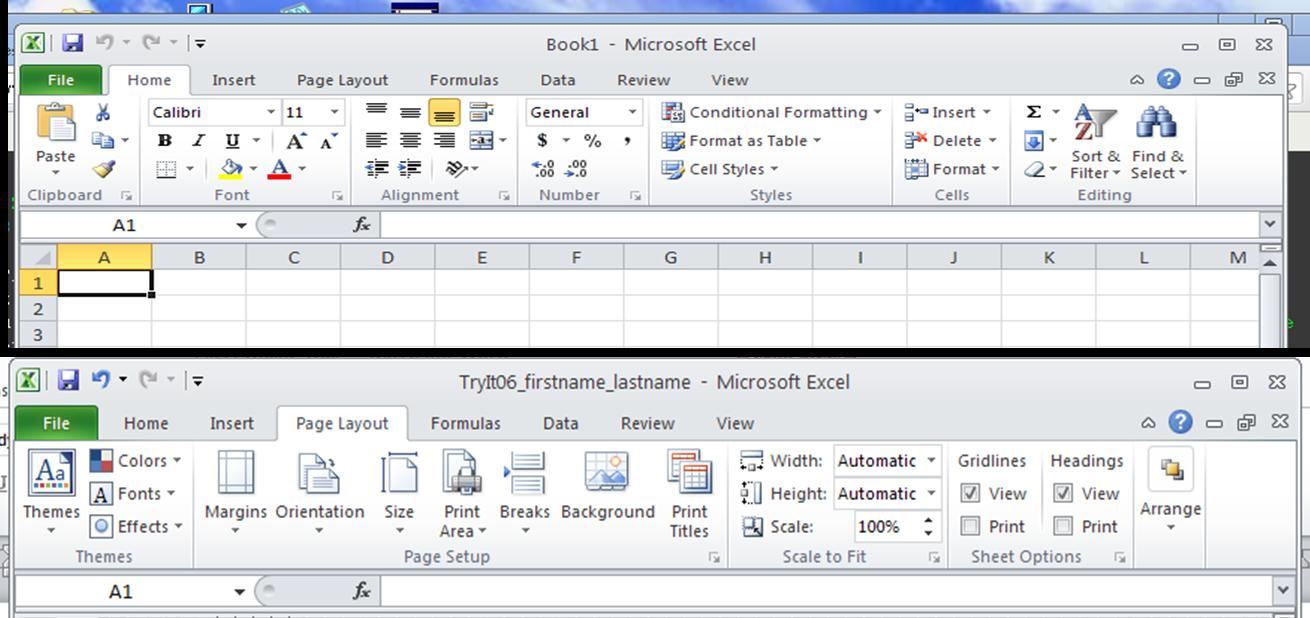Click Grow Font icon in Book1
Image resolution: width=1310 pixels, height=618 pixels.
(295, 141)
